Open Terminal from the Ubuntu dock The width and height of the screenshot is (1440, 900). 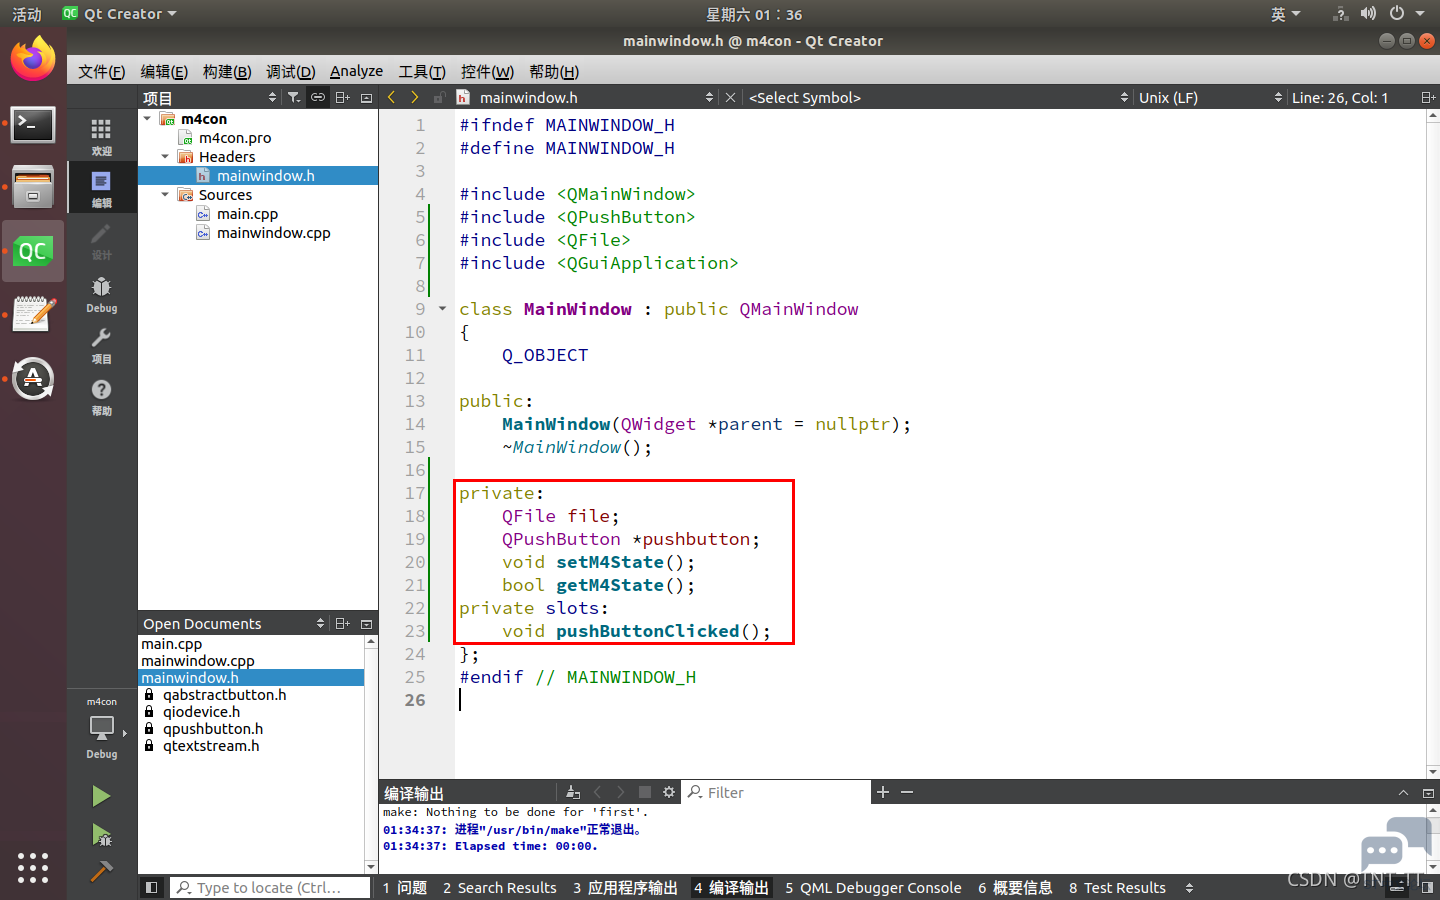(x=33, y=126)
